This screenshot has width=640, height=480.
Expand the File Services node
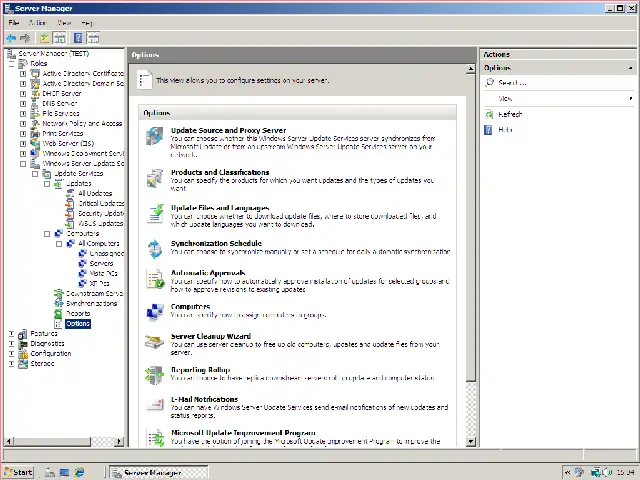(23, 113)
